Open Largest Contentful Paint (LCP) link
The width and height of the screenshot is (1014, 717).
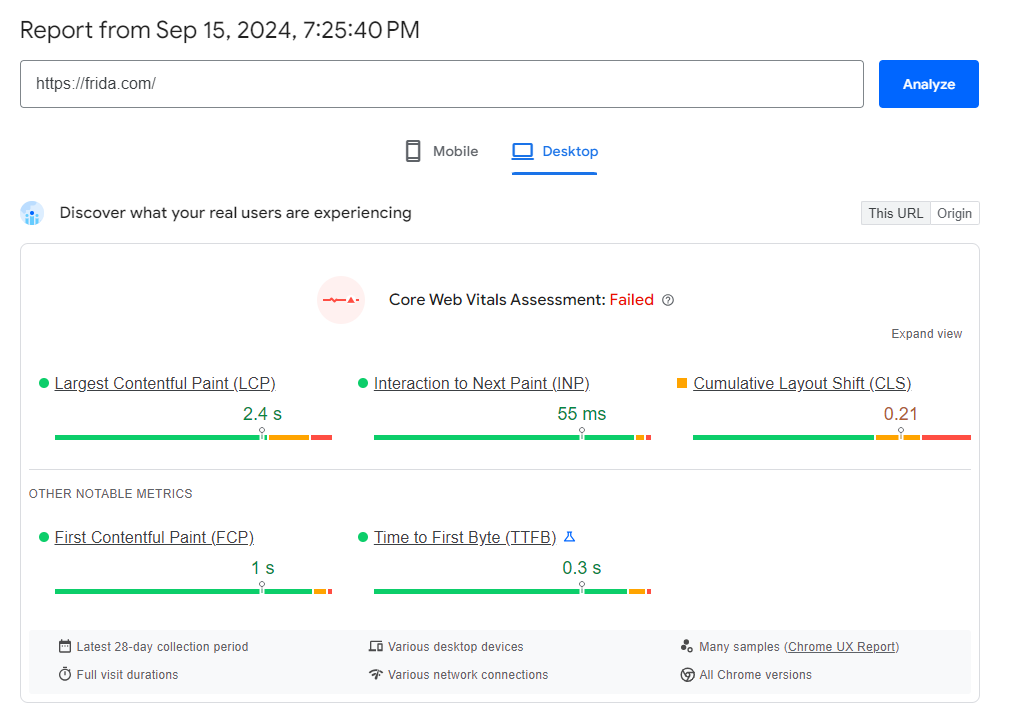[165, 384]
